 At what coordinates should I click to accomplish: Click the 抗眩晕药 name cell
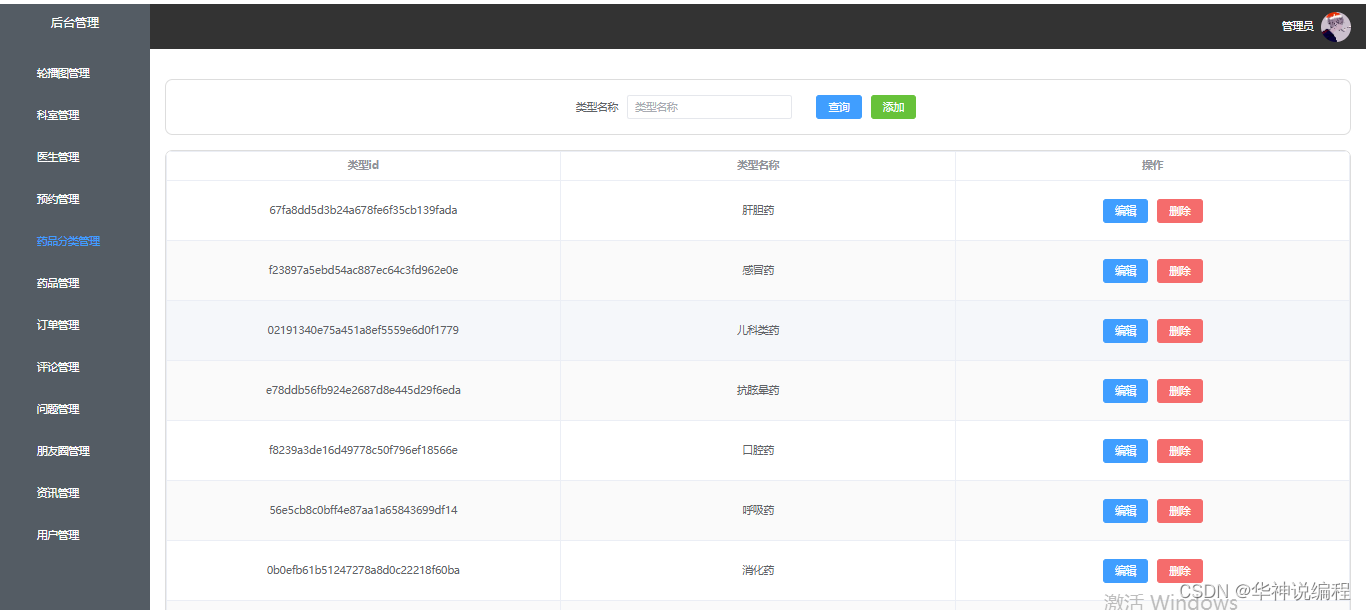coord(758,391)
